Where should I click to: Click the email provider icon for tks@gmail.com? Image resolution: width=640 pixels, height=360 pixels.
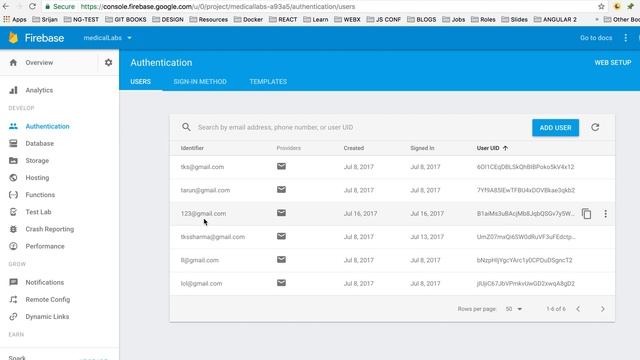pos(281,167)
